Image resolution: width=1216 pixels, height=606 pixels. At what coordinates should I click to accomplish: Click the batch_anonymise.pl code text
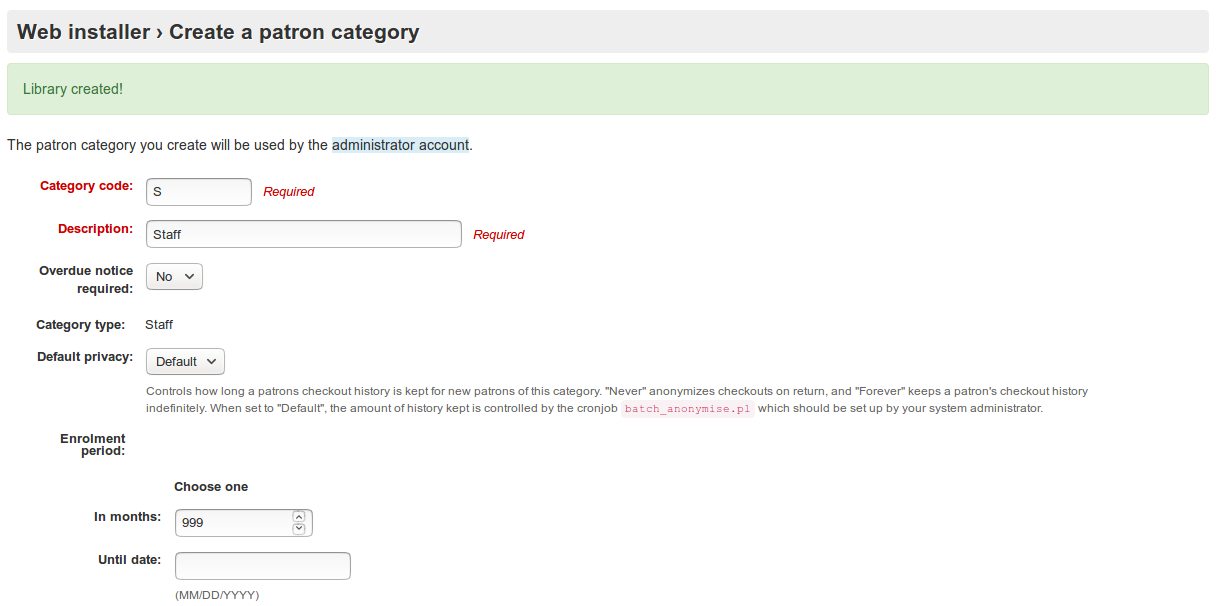point(687,409)
